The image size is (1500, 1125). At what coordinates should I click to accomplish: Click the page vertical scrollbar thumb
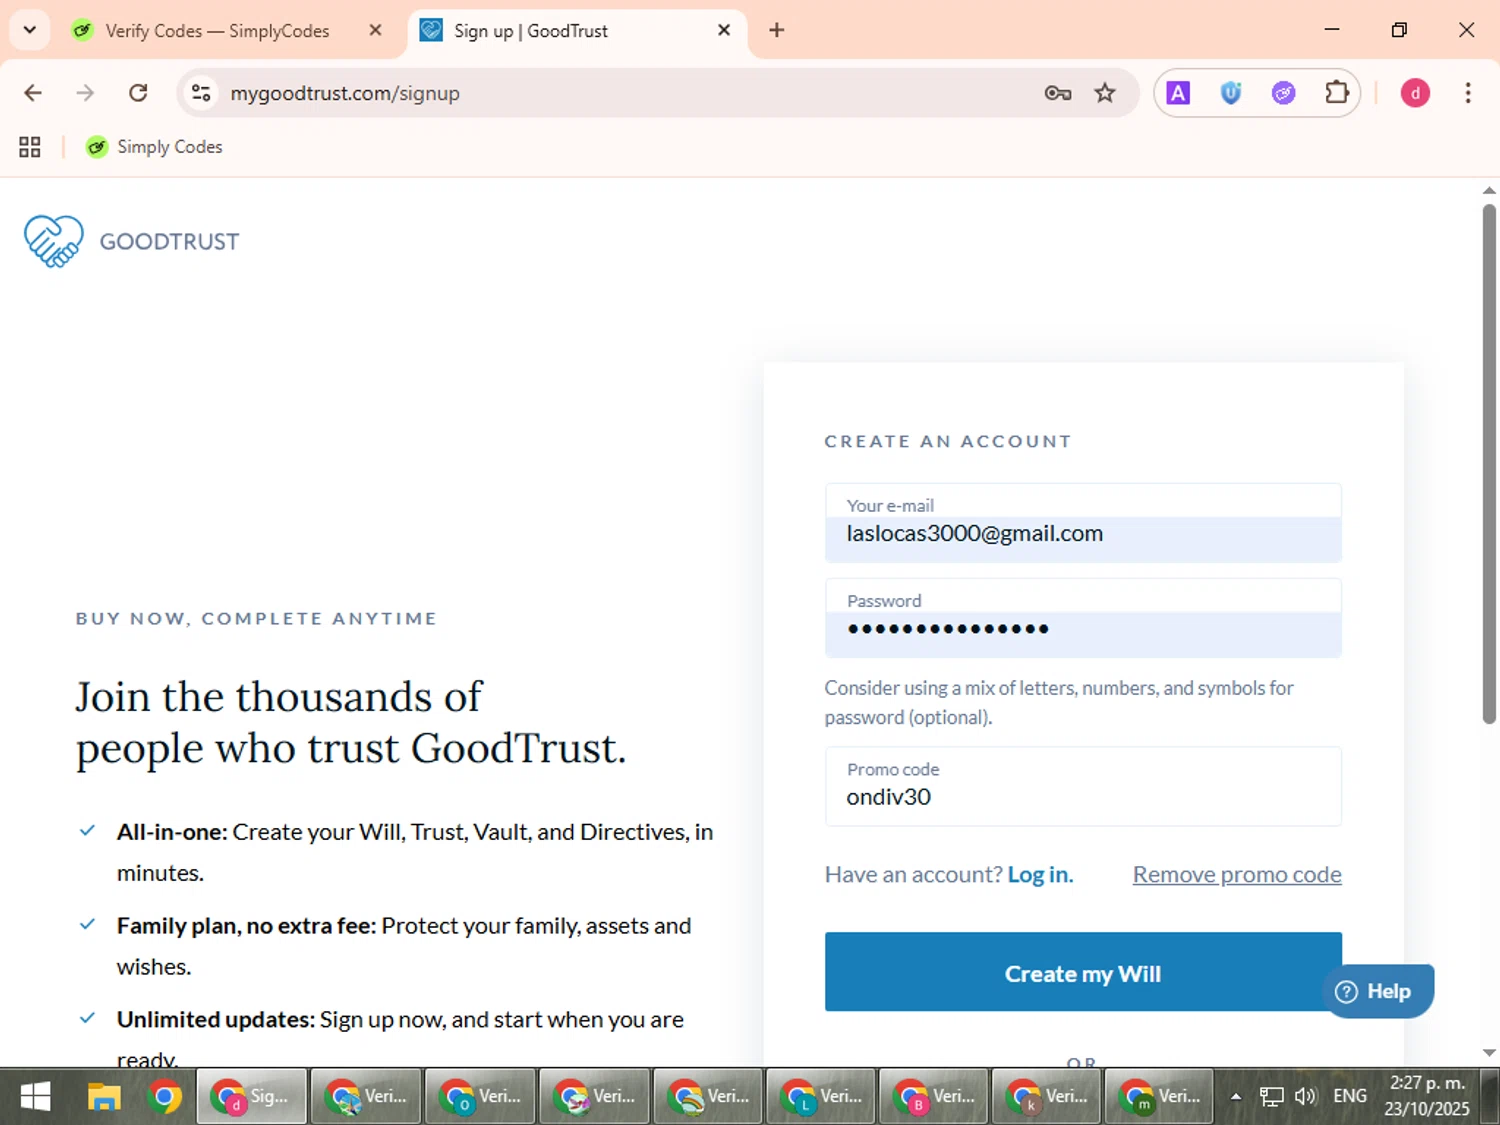pos(1489,463)
